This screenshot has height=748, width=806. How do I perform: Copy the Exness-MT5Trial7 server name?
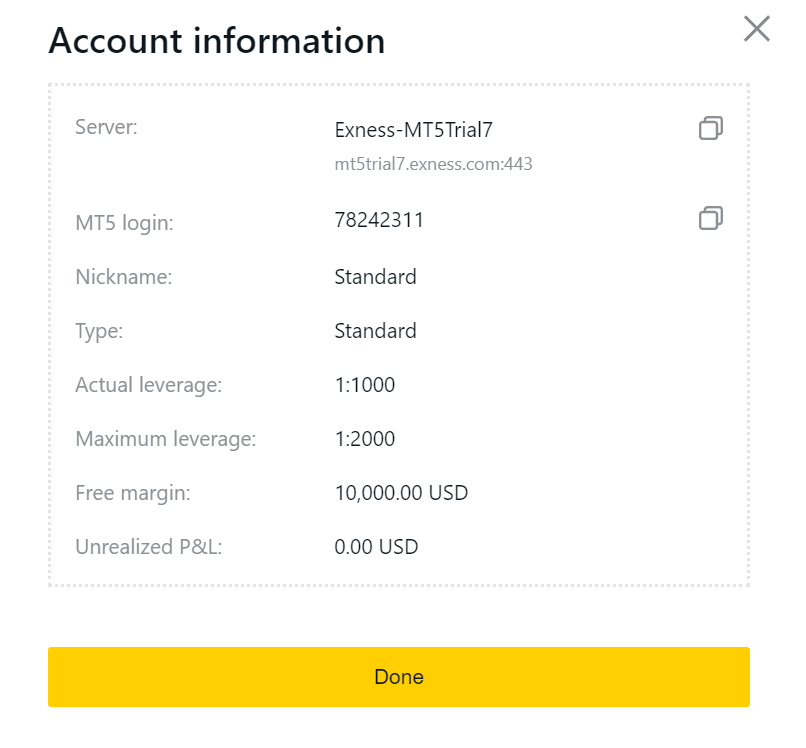click(x=710, y=128)
